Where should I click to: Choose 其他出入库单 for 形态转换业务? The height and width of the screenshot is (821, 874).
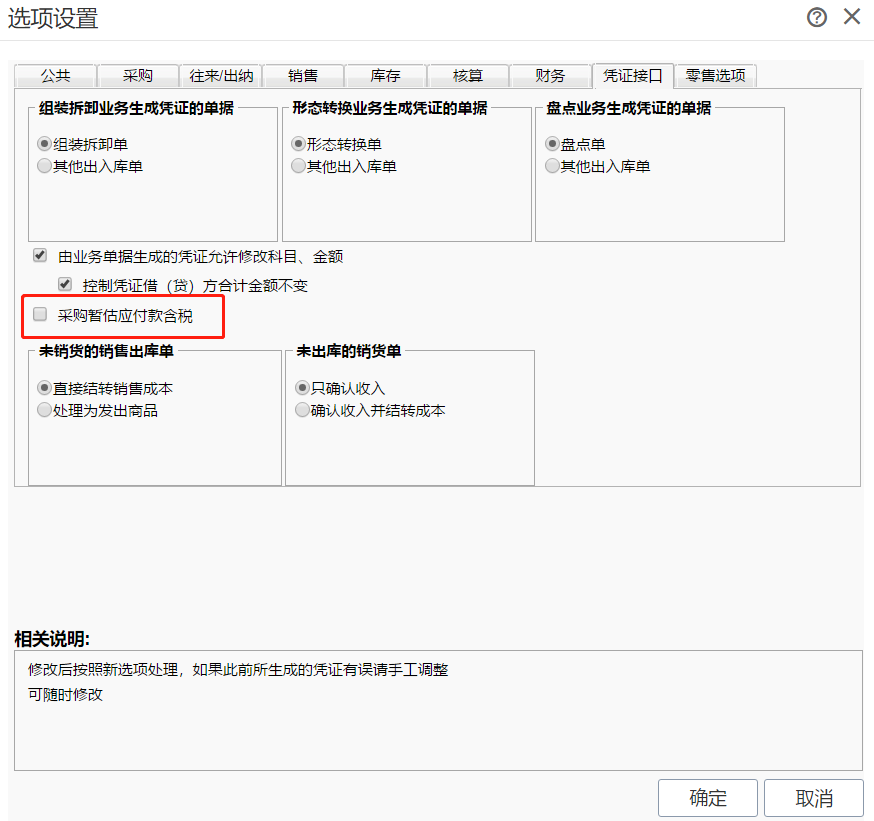[x=299, y=166]
